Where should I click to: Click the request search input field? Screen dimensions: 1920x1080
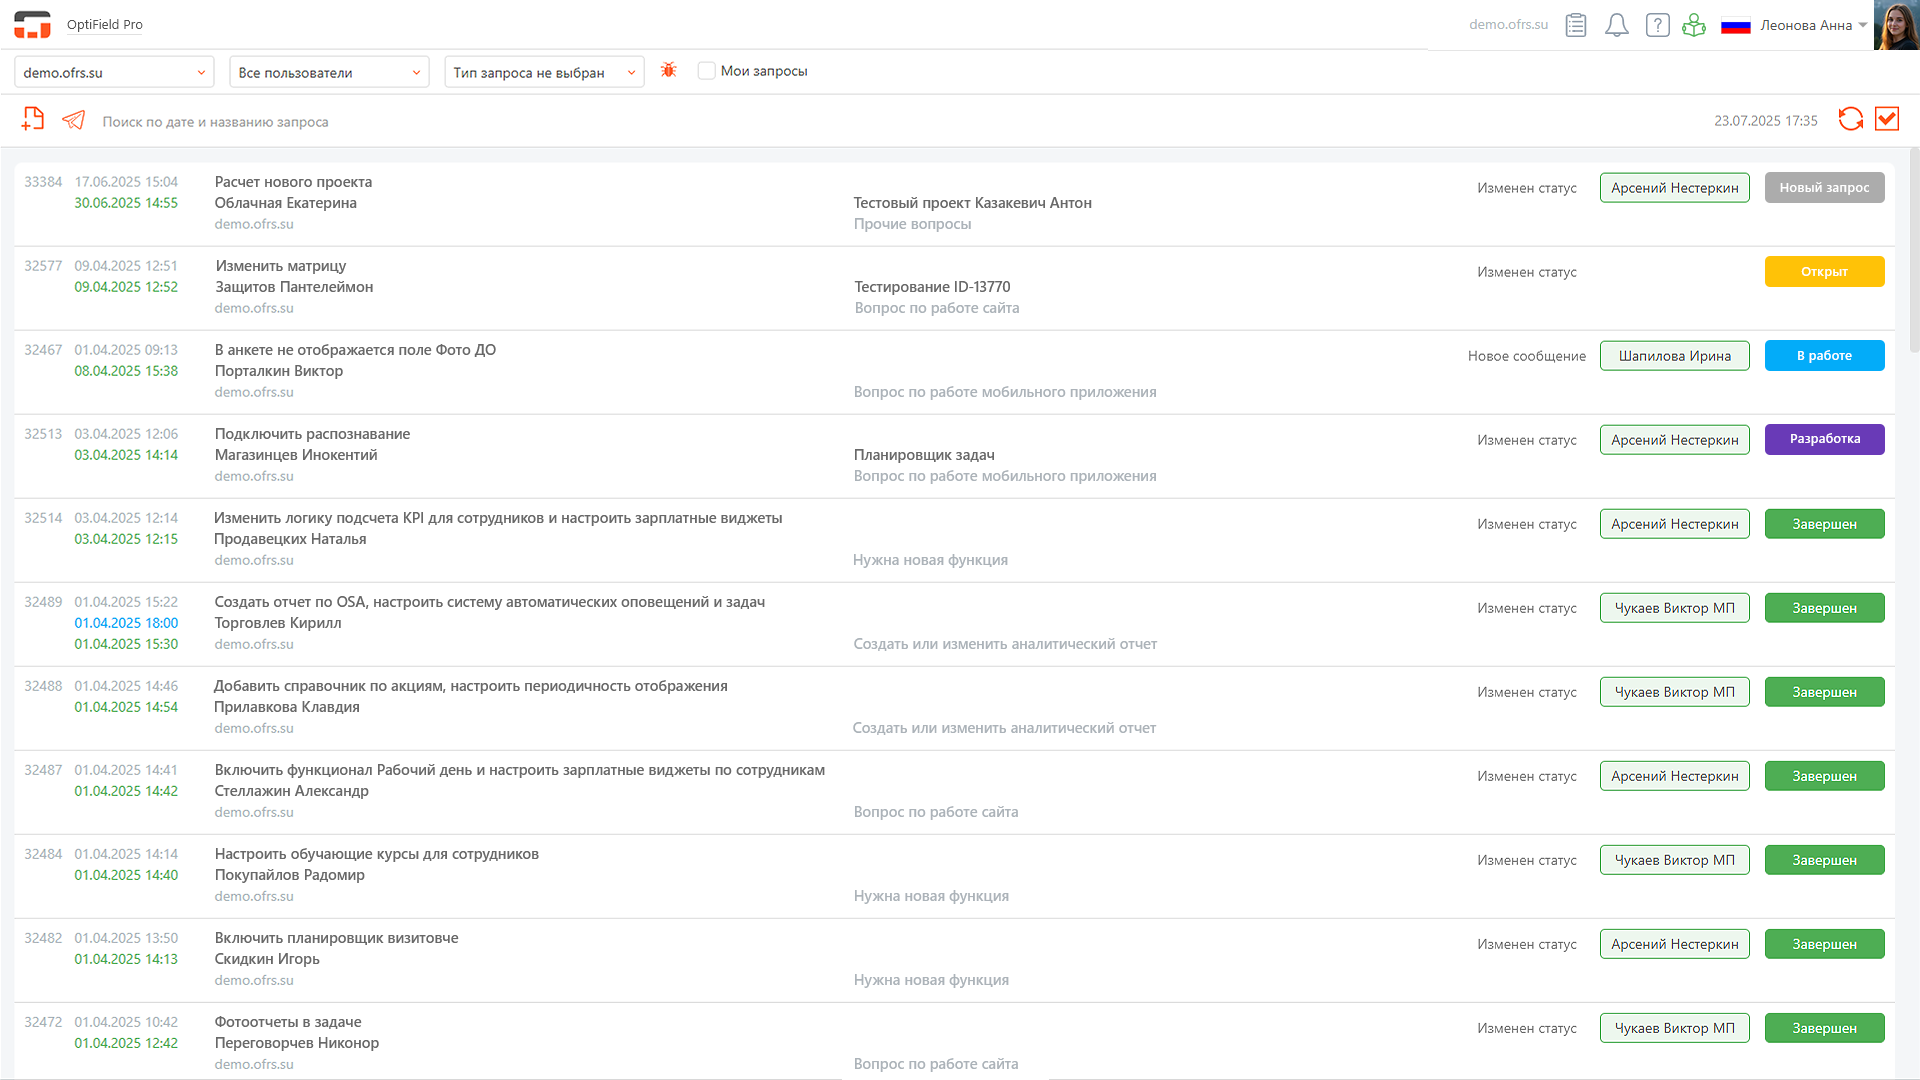(x=400, y=122)
